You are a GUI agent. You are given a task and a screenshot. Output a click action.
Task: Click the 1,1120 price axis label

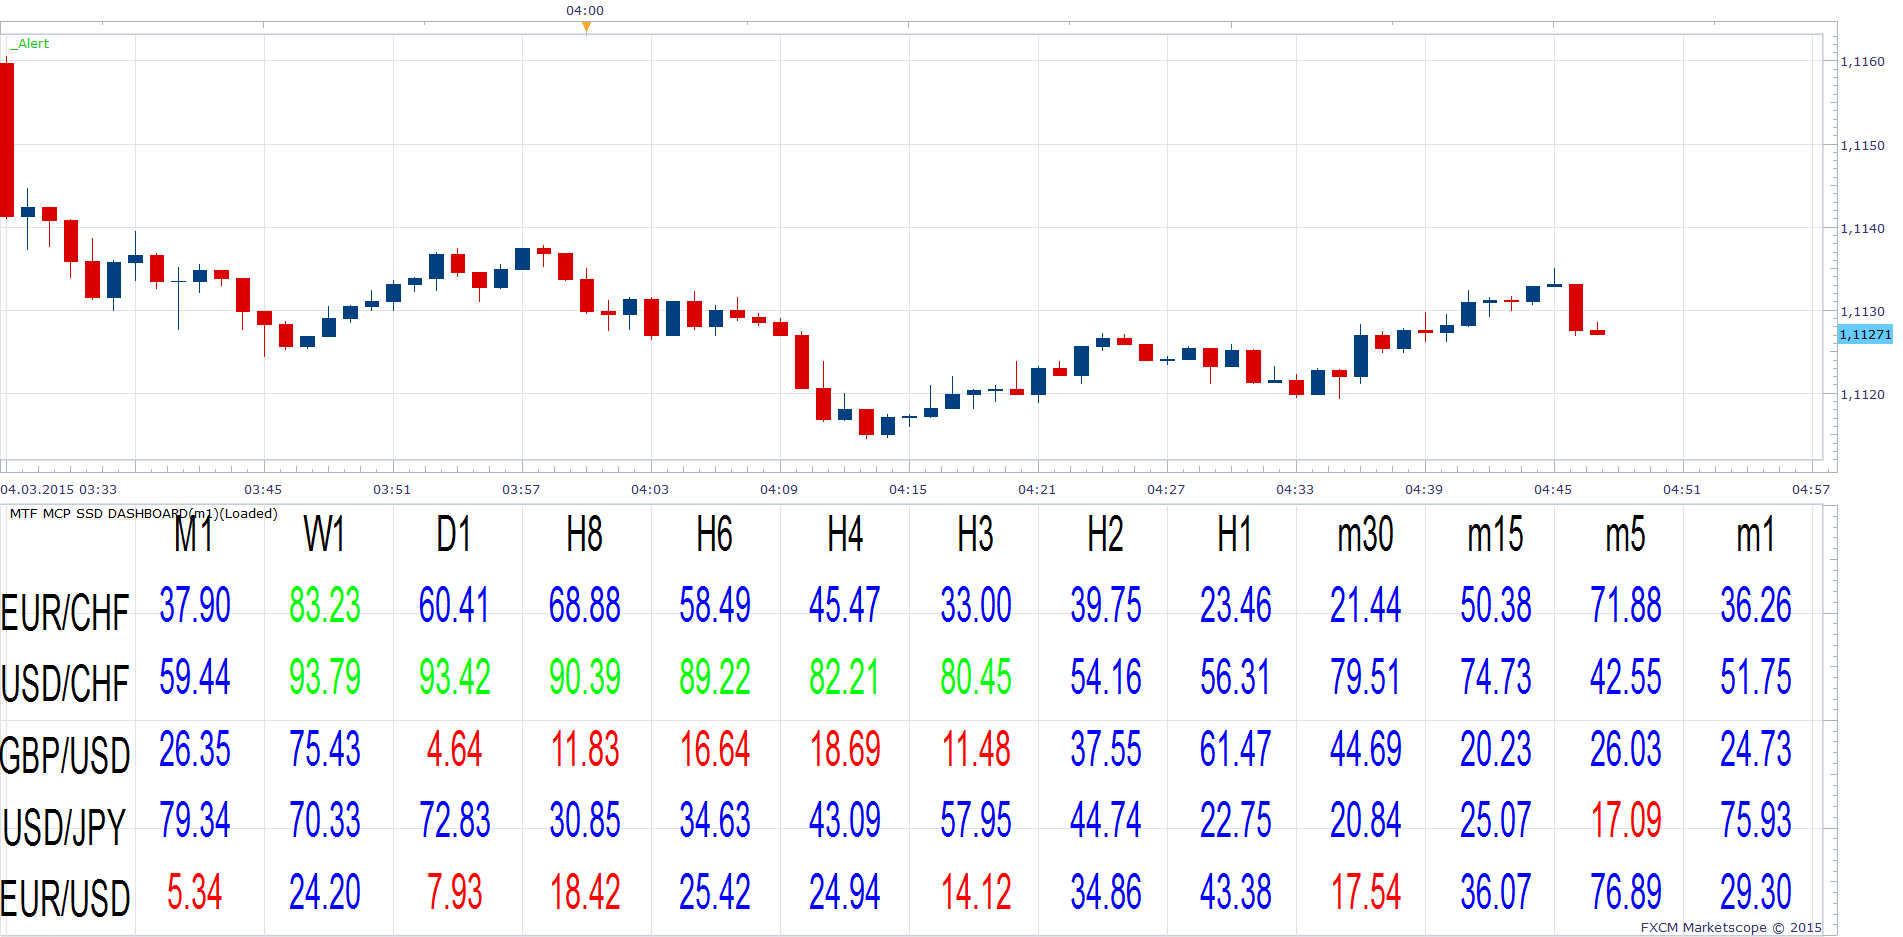click(1863, 395)
